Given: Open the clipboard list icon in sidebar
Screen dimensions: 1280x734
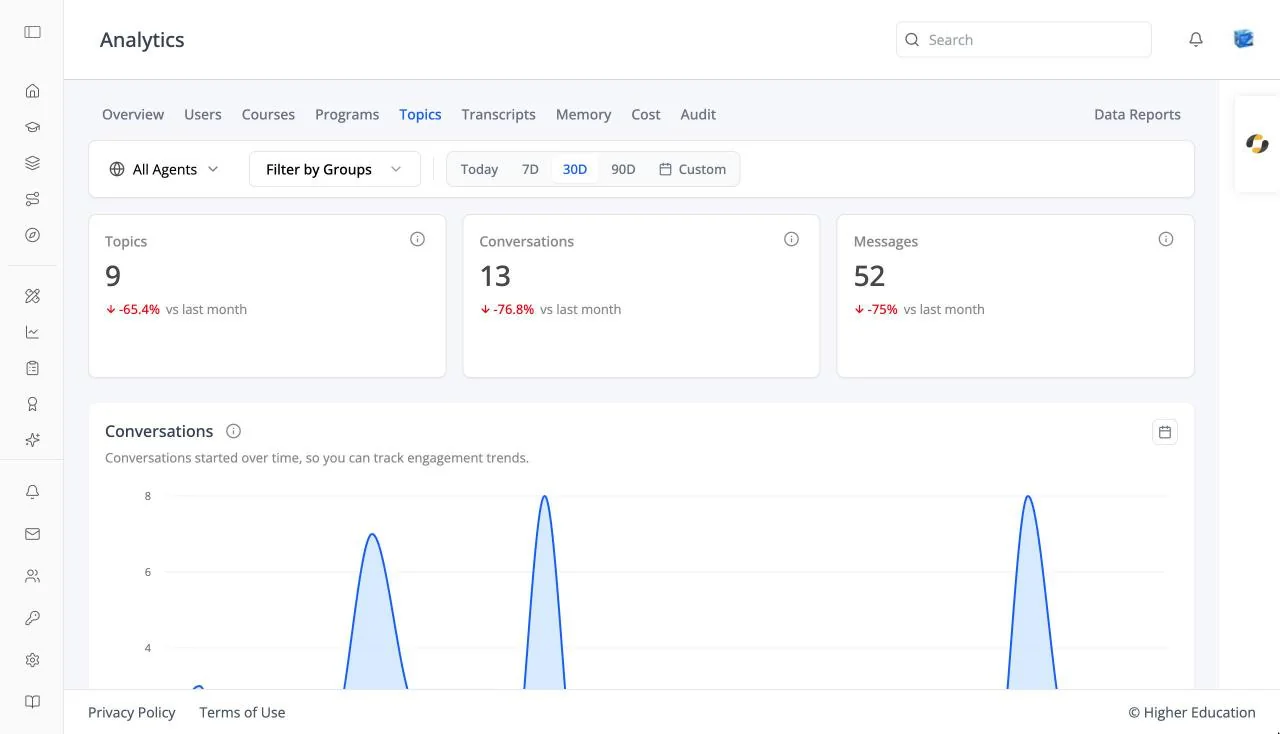Looking at the screenshot, I should (x=32, y=368).
